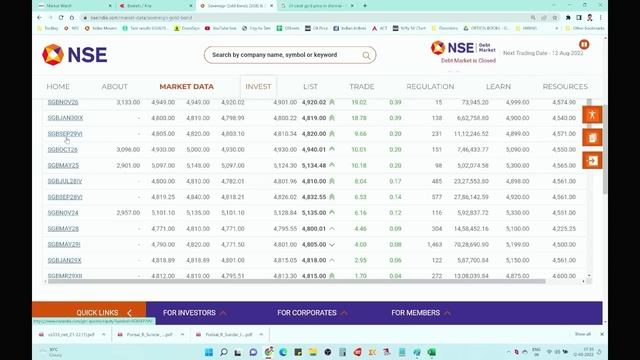Open the Chrome profile avatar
The image size is (640, 360).
[x=590, y=18]
